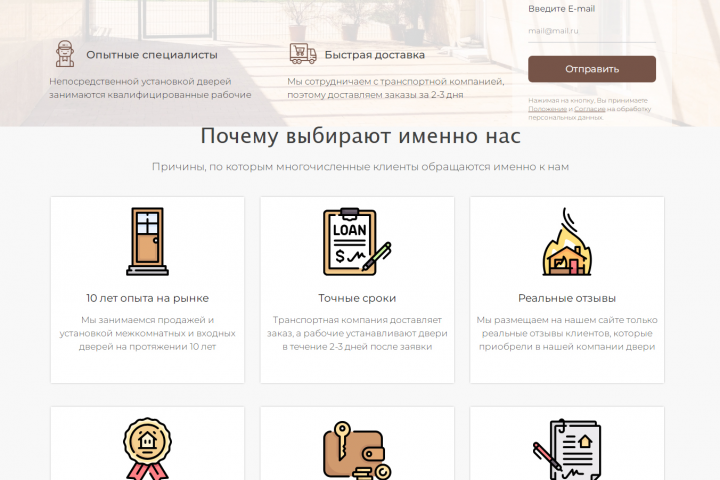Click the heading Почему выбирают именно нас
This screenshot has height=480, width=720.
pos(360,136)
